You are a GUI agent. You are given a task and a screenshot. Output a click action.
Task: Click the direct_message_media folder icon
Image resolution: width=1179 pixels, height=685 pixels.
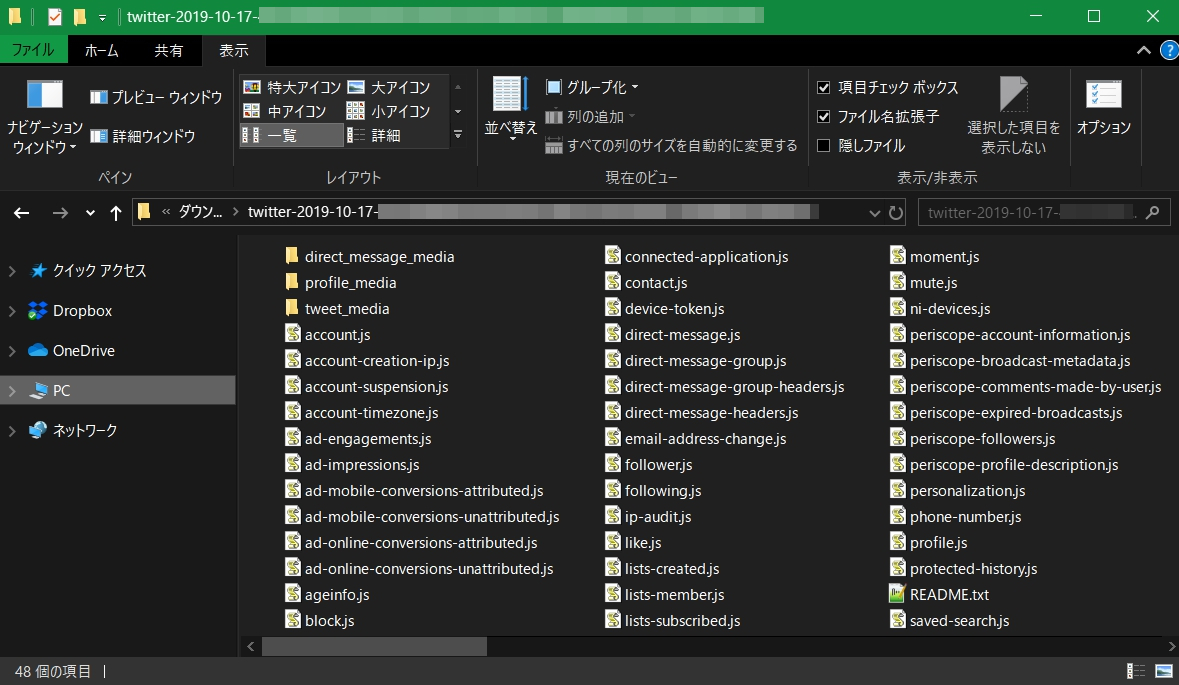pyautogui.click(x=292, y=256)
